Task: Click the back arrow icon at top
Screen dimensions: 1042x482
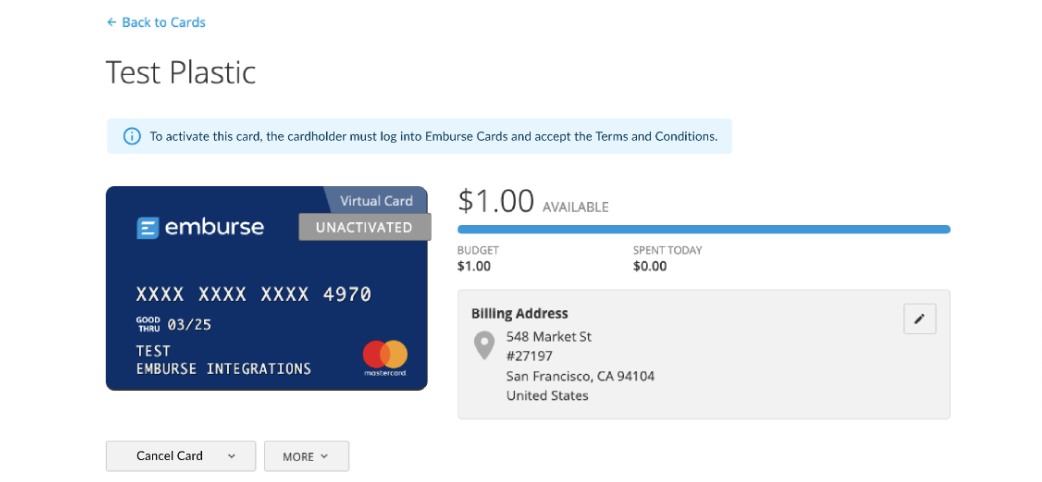Action: (x=111, y=22)
